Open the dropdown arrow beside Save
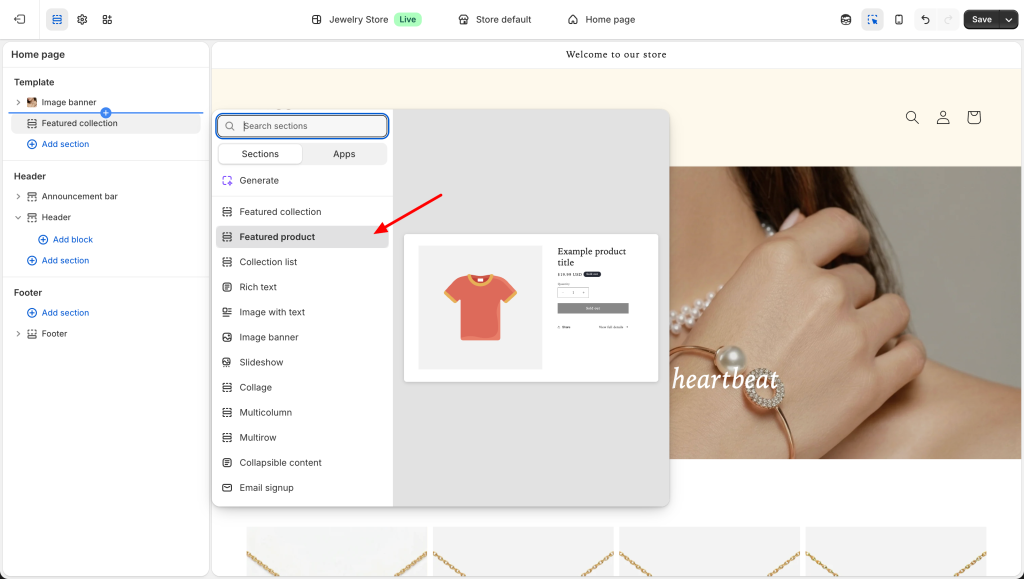 tap(1008, 19)
